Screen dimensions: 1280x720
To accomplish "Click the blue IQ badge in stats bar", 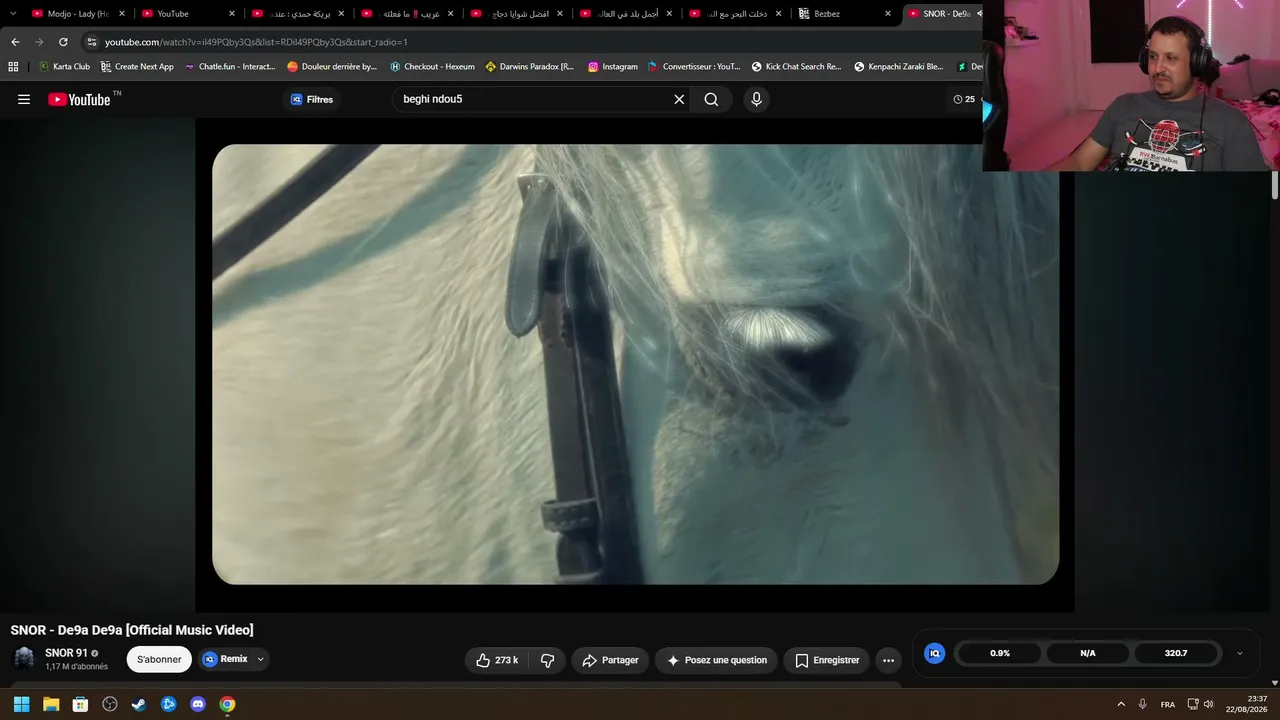I will click(935, 653).
